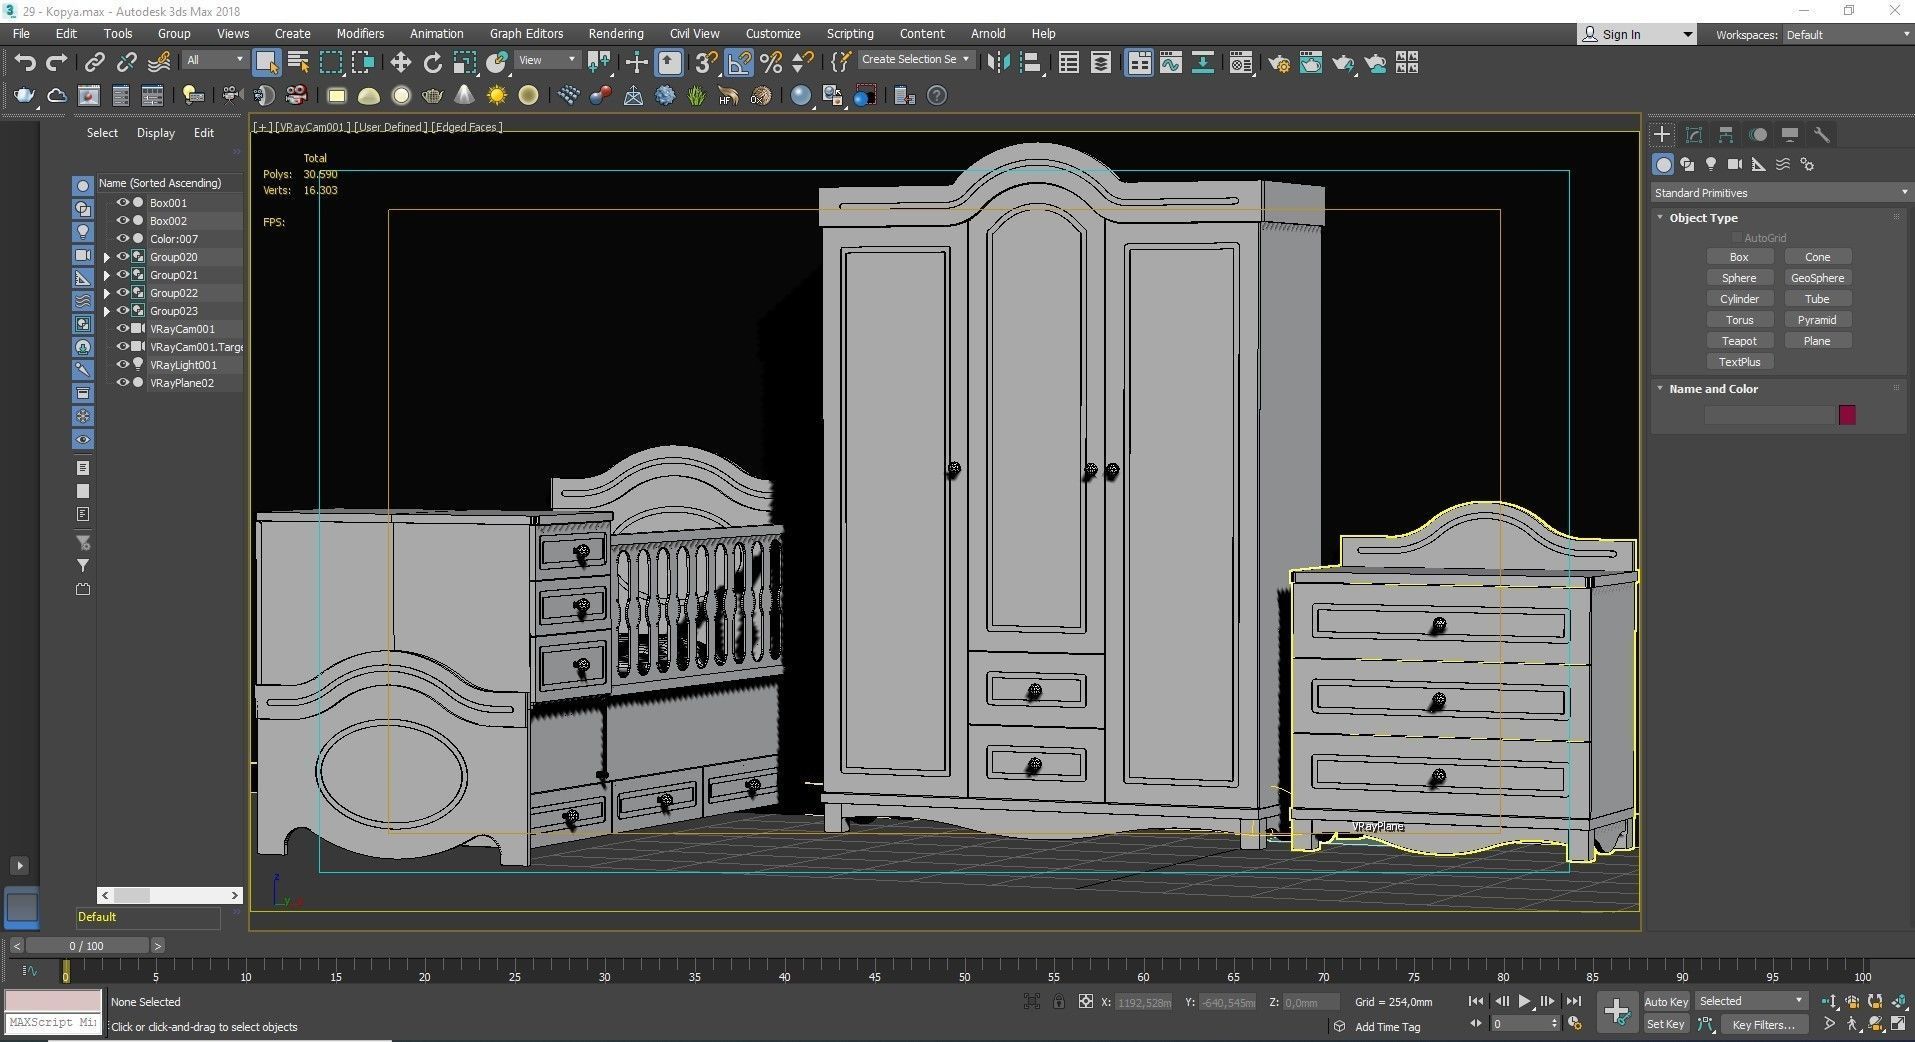Click the Auto Key button
The height and width of the screenshot is (1042, 1915).
coord(1666,1001)
